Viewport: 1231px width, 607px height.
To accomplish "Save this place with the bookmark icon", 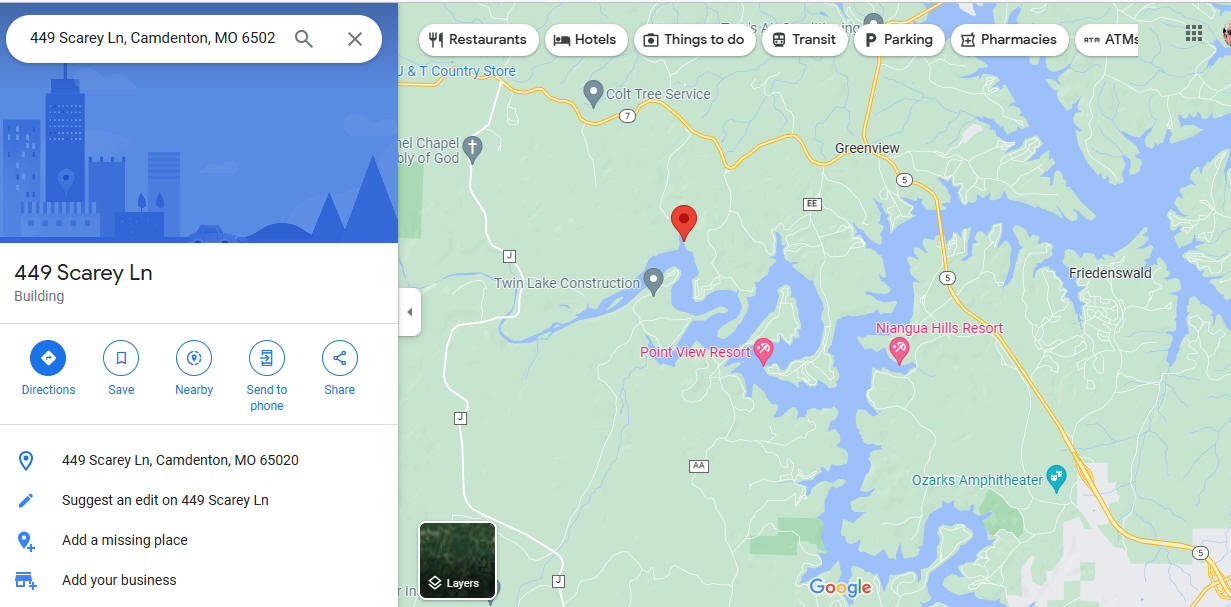I will 121,358.
